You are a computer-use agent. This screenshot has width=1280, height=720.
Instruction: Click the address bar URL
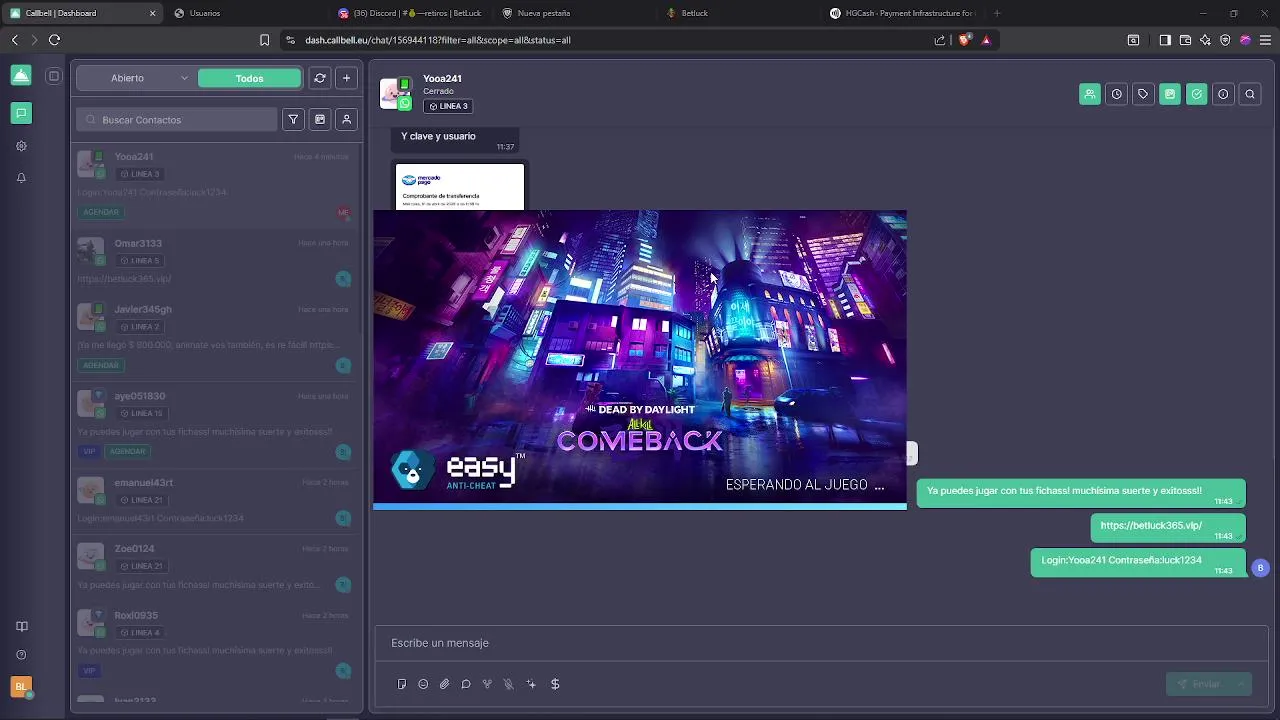coord(438,40)
